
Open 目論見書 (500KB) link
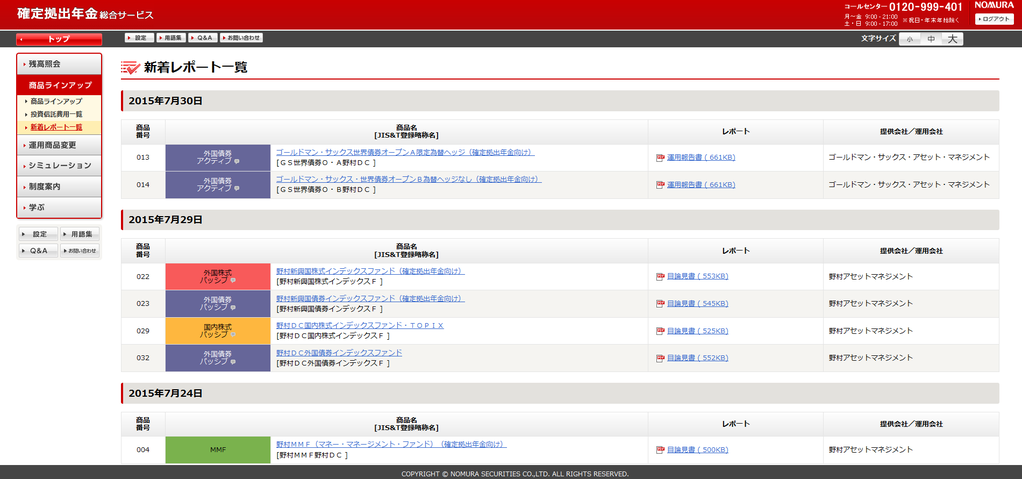(697, 450)
